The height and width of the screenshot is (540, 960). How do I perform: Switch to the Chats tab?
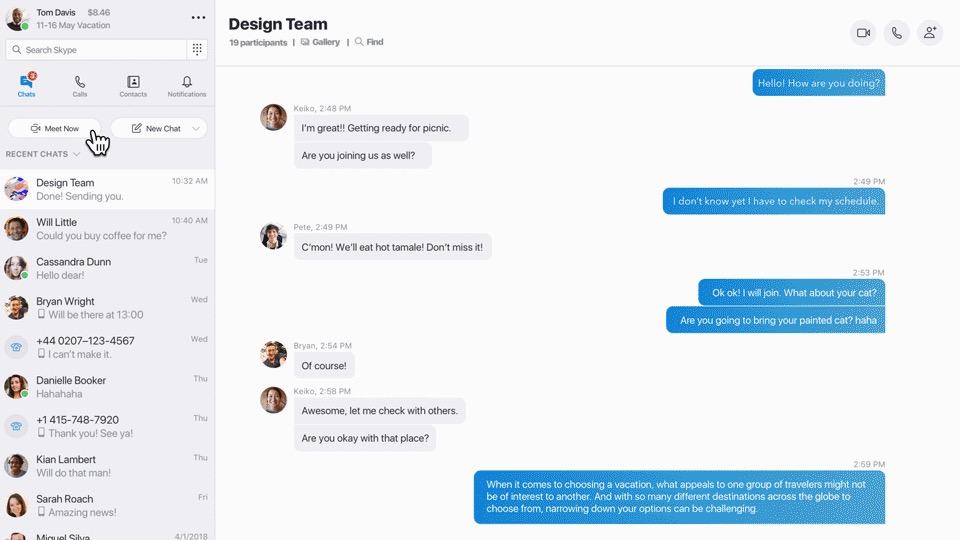click(x=27, y=86)
